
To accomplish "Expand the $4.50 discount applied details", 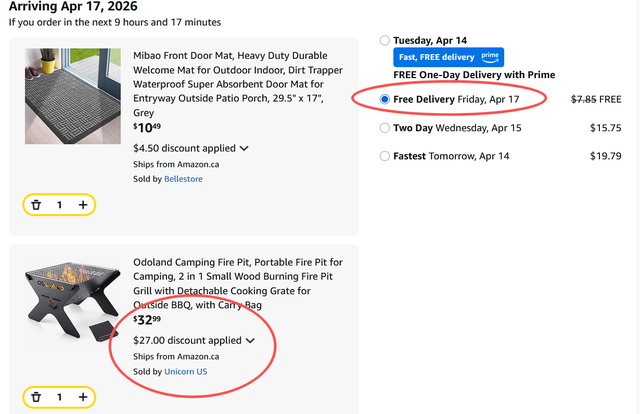I will pyautogui.click(x=244, y=148).
